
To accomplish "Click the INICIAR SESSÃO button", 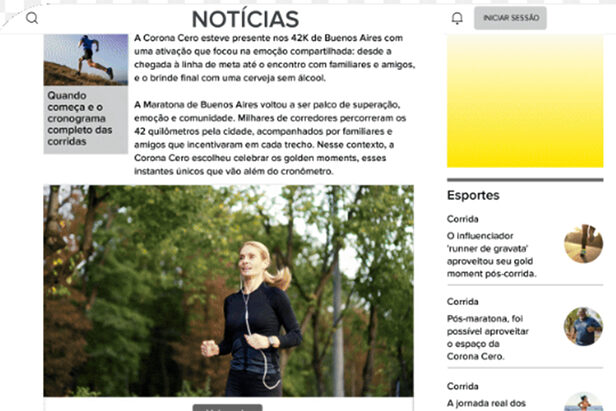I will pyautogui.click(x=510, y=18).
